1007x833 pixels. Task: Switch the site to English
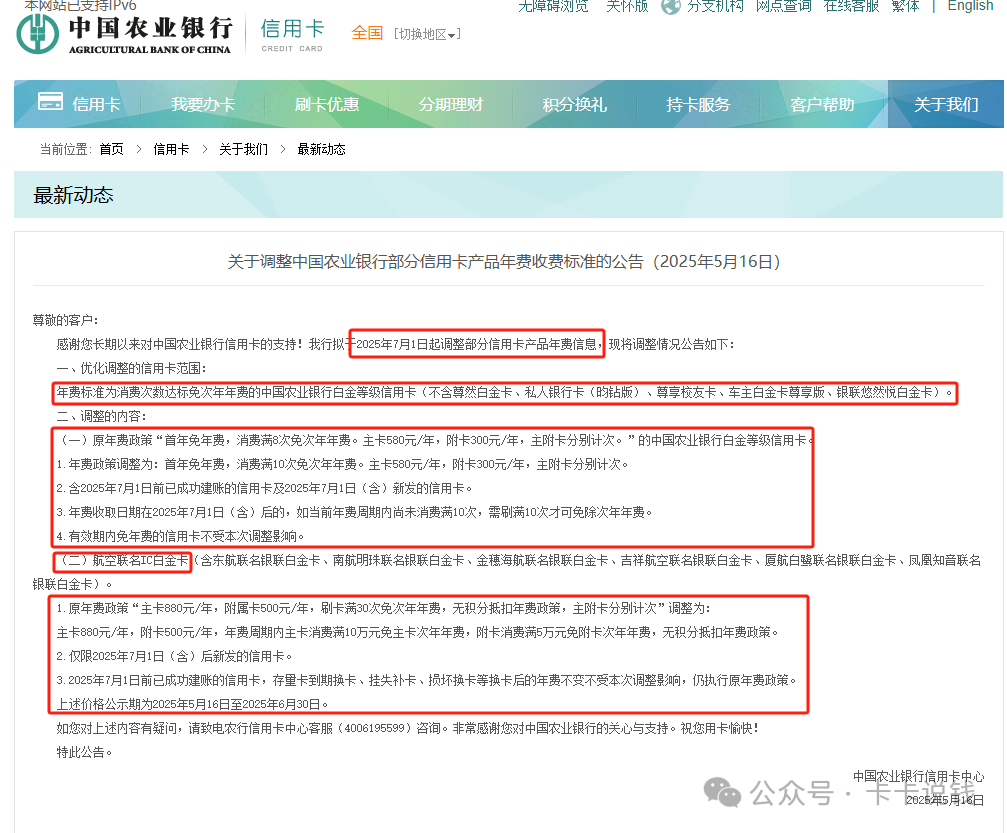[969, 6]
